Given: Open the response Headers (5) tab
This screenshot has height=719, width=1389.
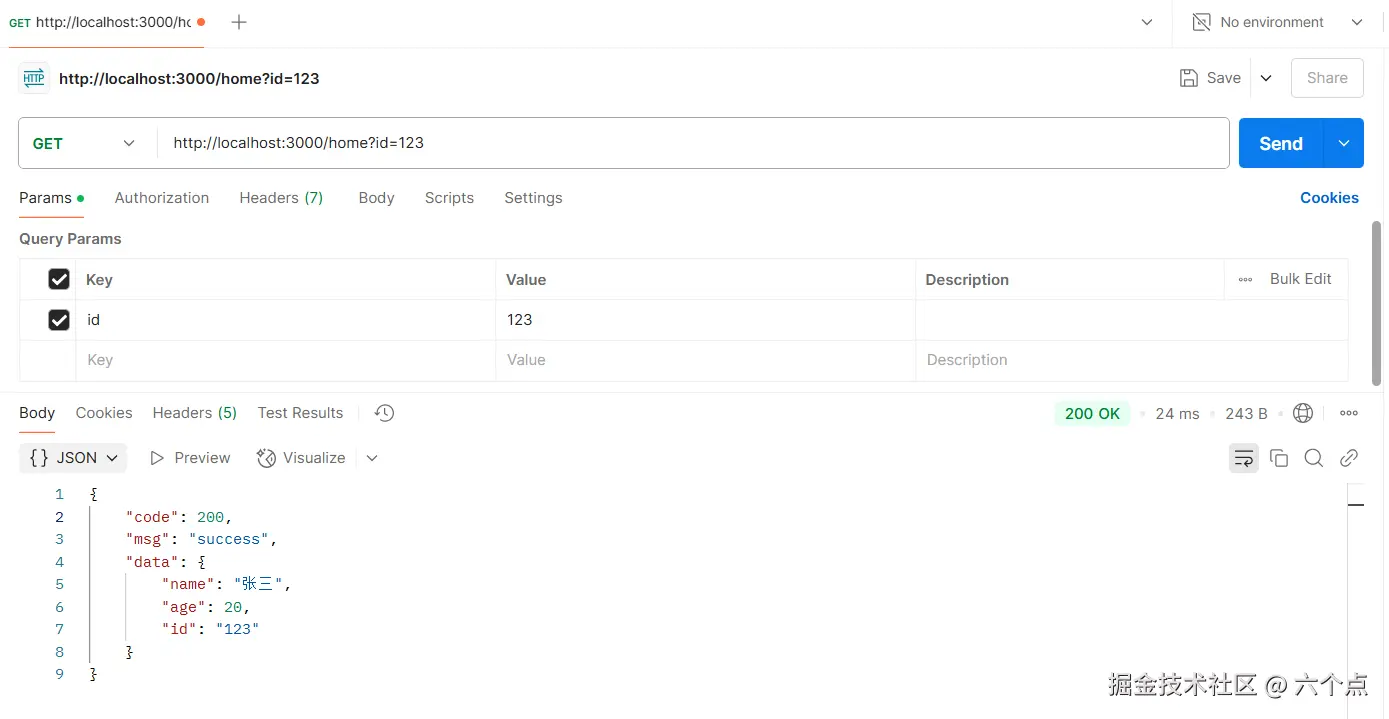Looking at the screenshot, I should pos(194,413).
